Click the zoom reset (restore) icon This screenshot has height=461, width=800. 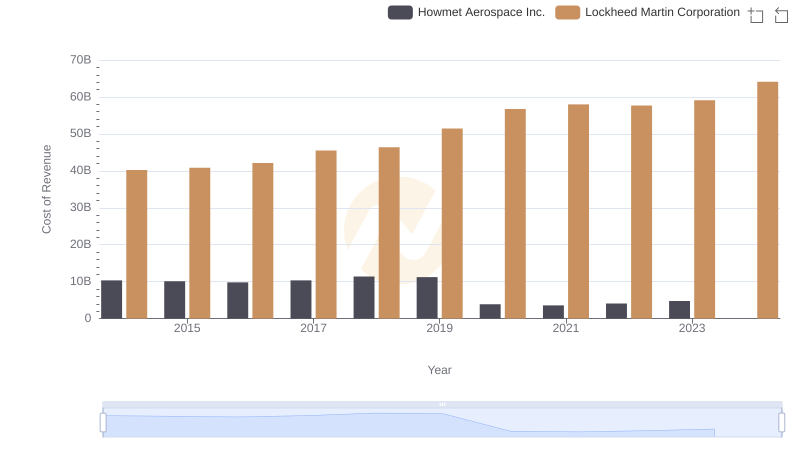781,15
